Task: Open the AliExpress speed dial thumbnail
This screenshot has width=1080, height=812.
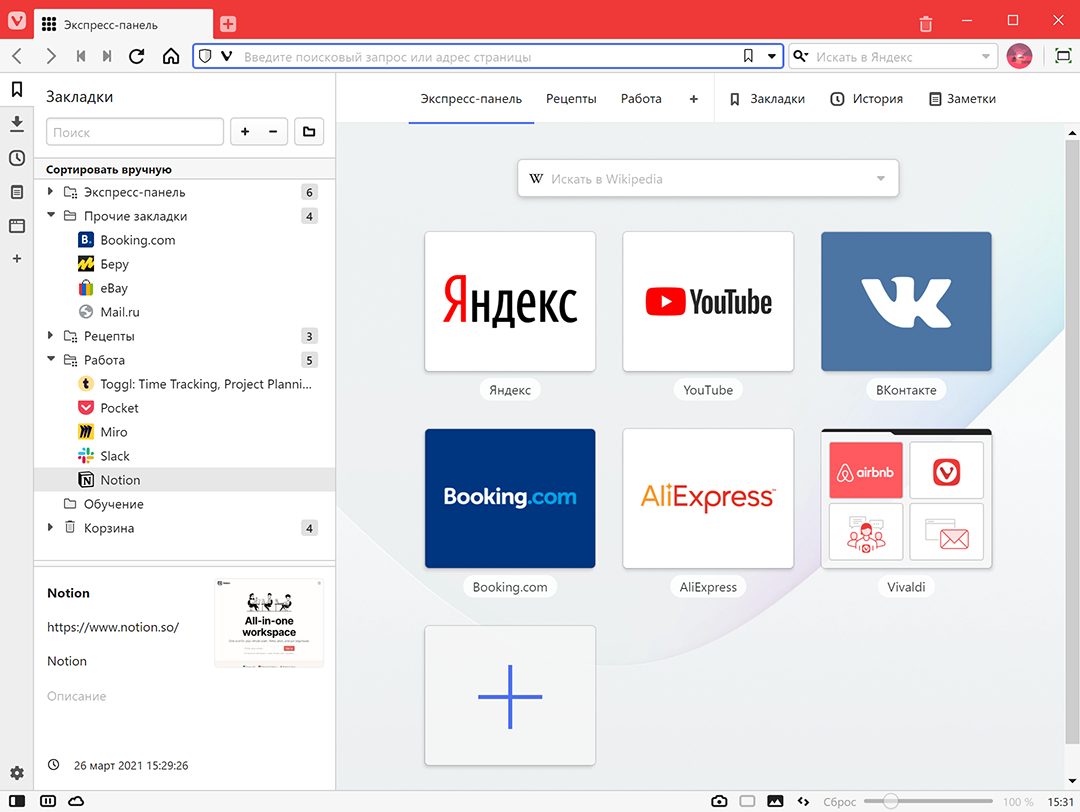Action: (708, 499)
